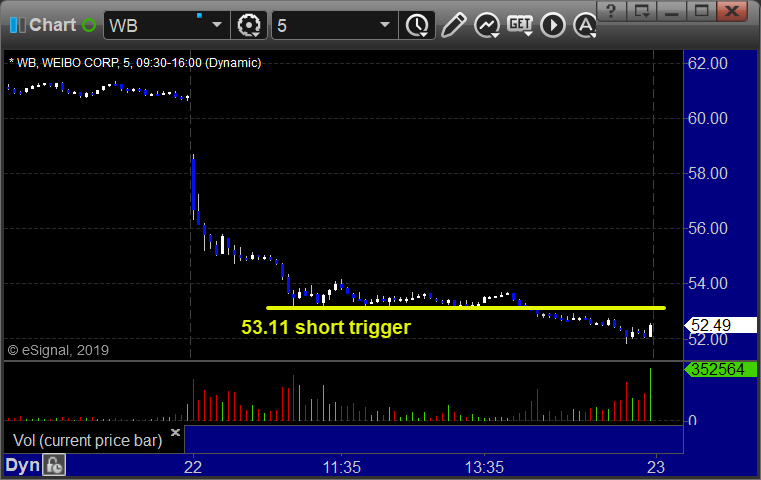The height and width of the screenshot is (480, 761).
Task: Click the GET tools icon
Action: pos(520,25)
